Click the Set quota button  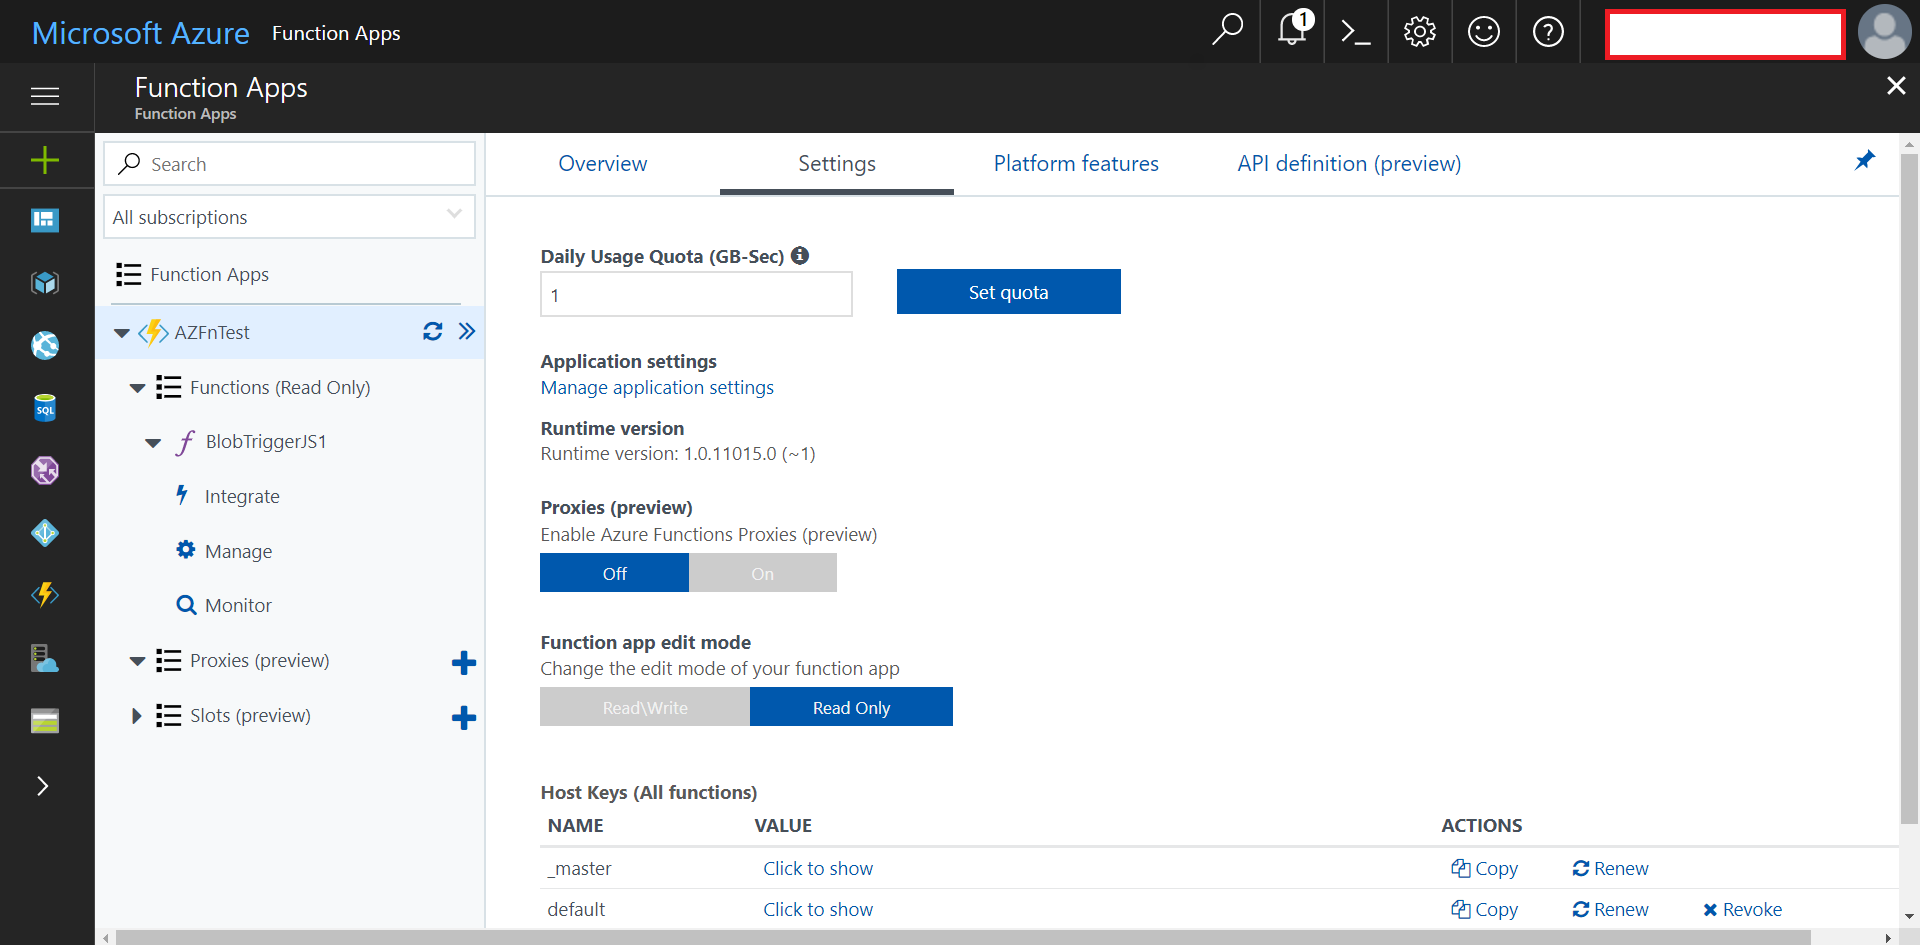pos(1008,292)
